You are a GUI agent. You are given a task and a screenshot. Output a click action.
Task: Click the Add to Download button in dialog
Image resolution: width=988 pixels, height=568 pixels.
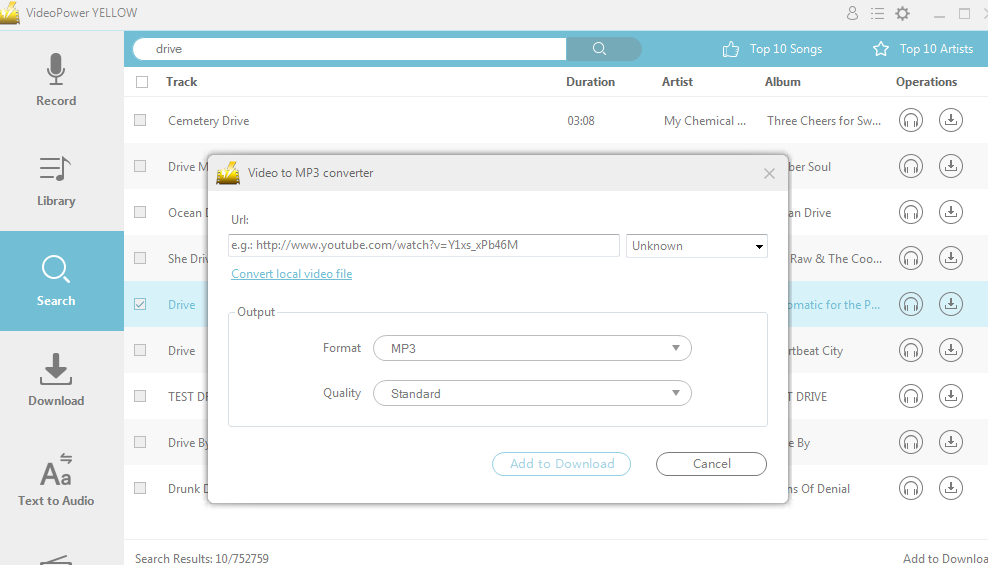coord(561,464)
